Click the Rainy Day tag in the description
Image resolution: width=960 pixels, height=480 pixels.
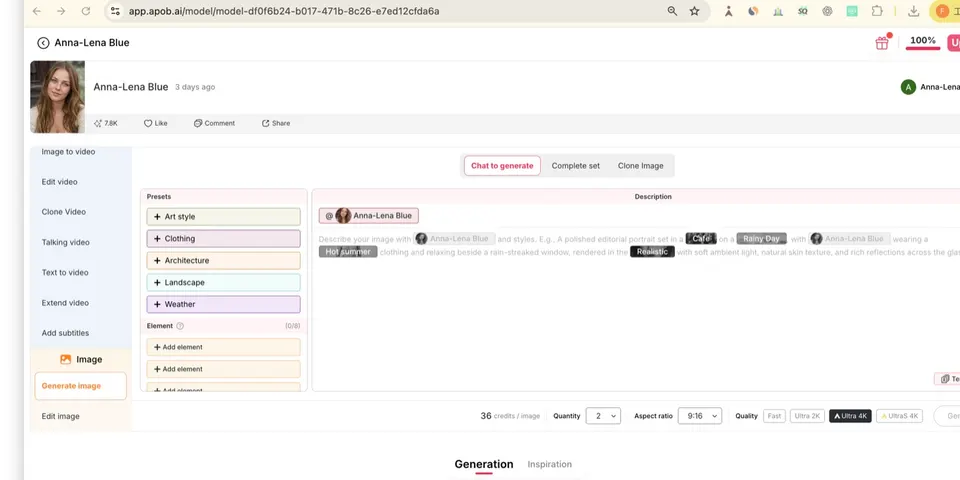pyautogui.click(x=762, y=239)
